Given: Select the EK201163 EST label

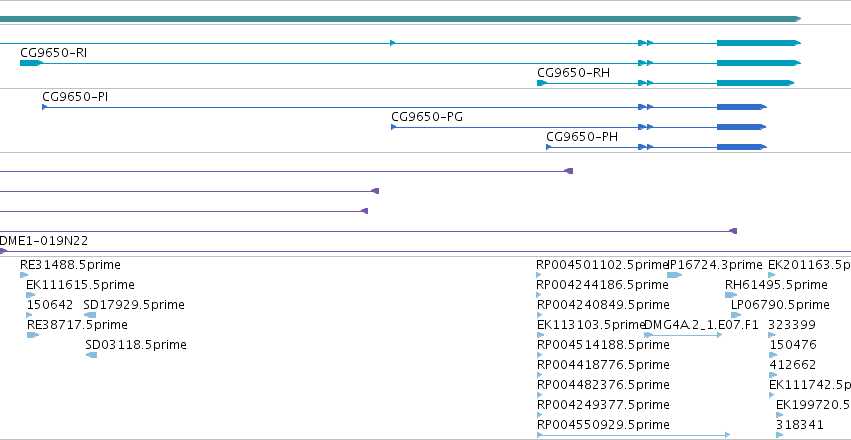Looking at the screenshot, I should pos(809,265).
